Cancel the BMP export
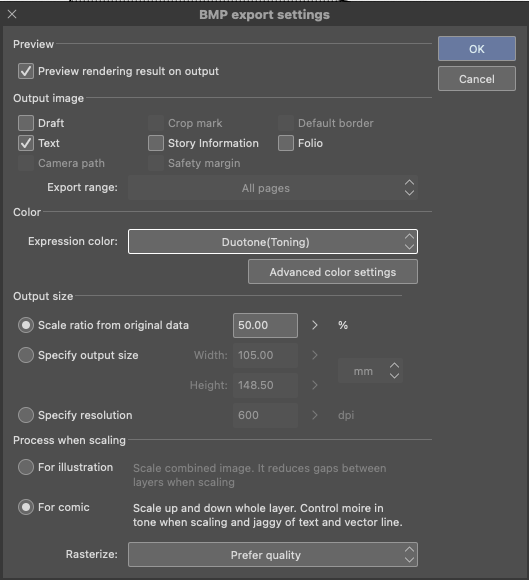The height and width of the screenshot is (580, 529). tap(476, 78)
